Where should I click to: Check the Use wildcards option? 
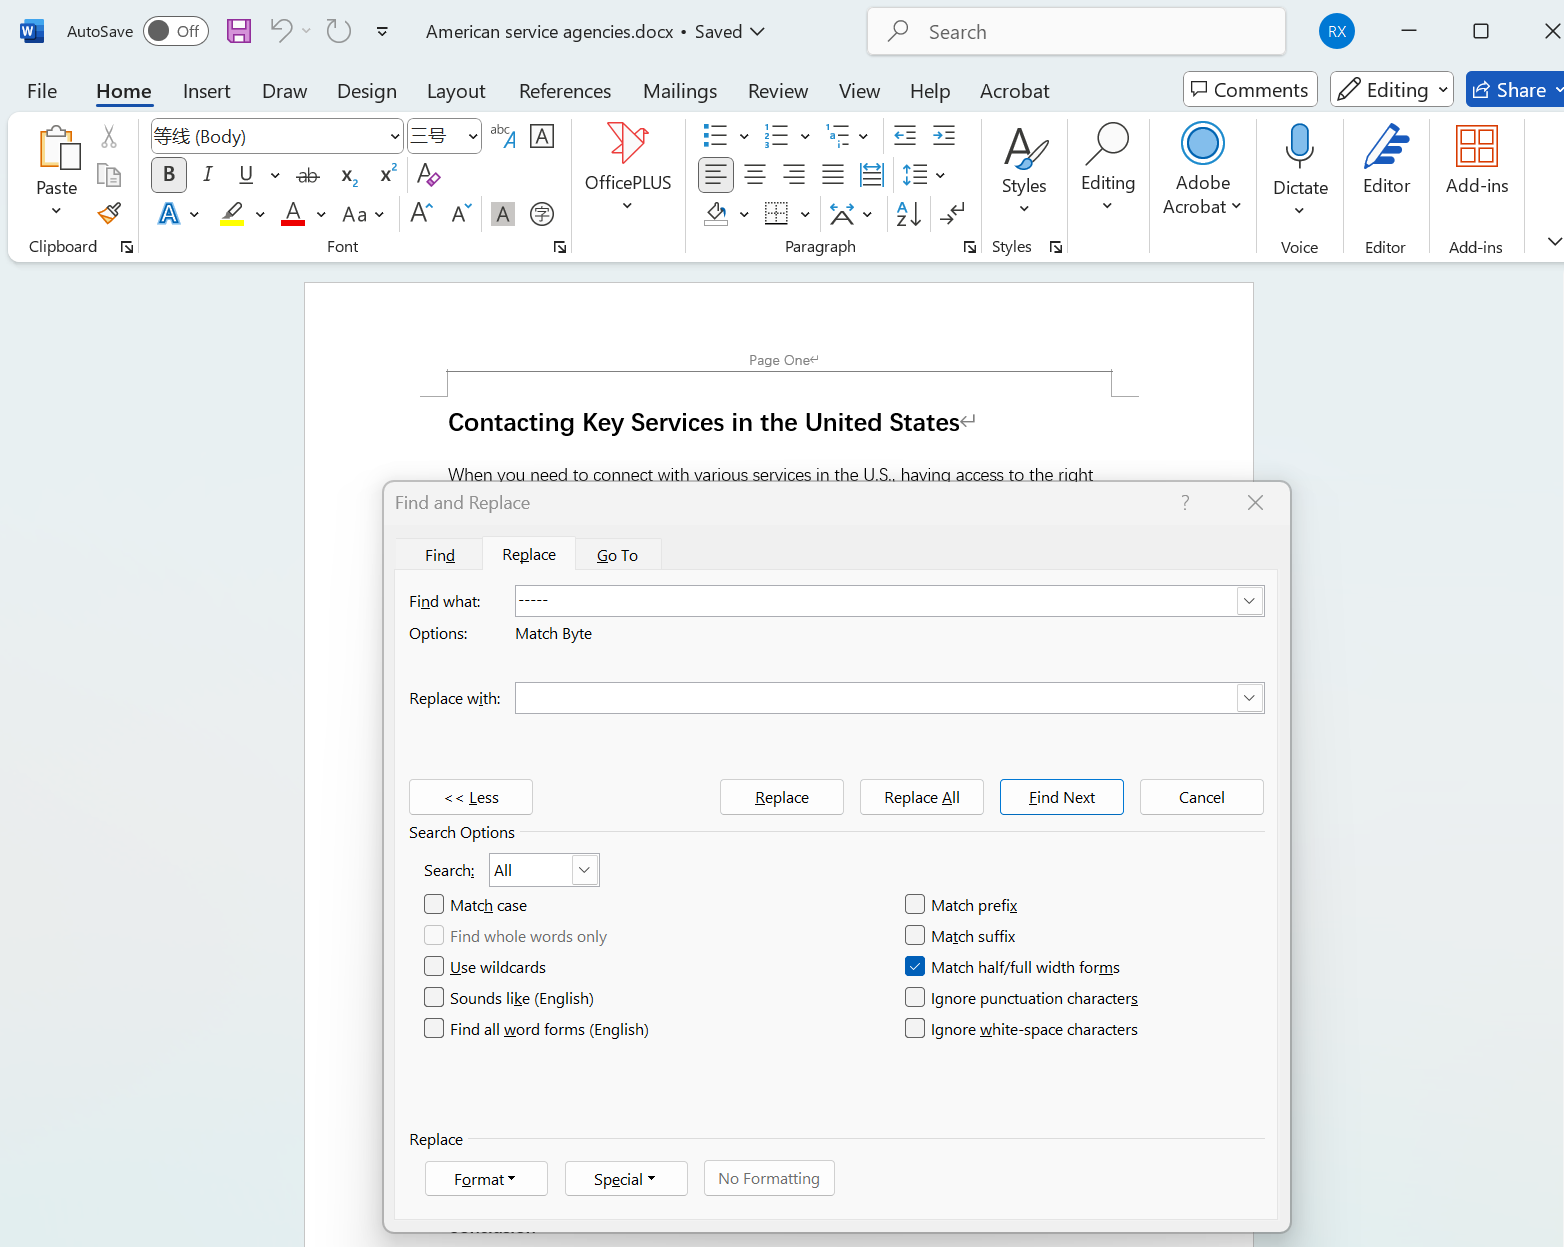[x=434, y=967]
